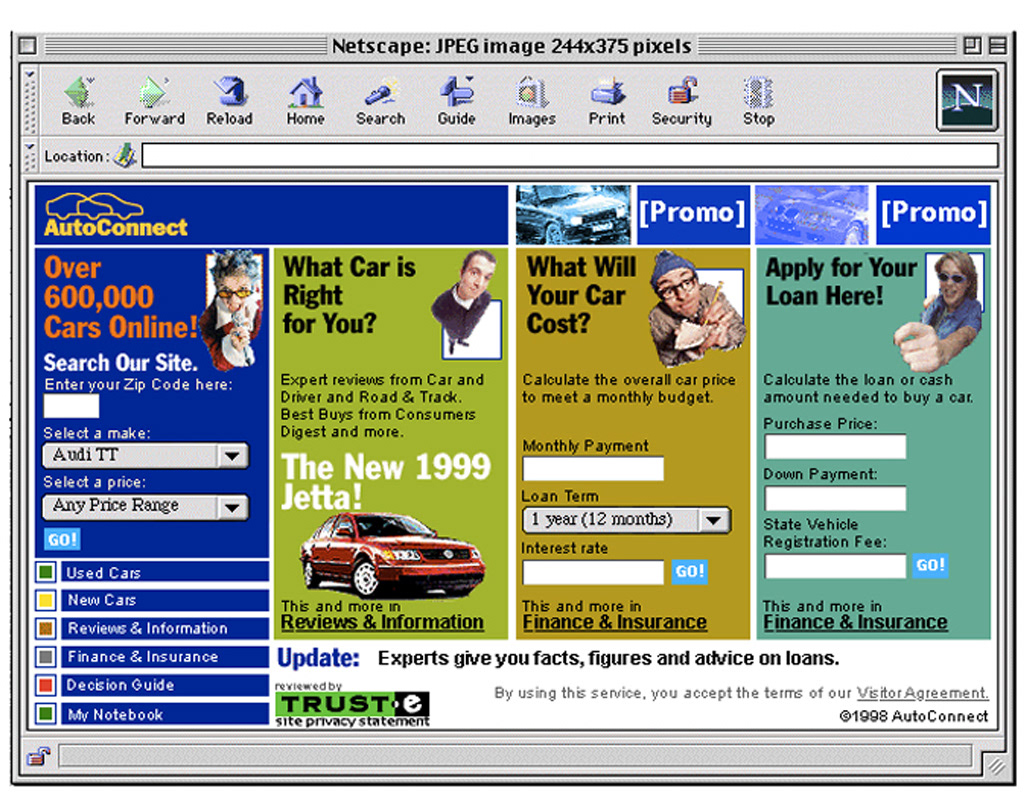The height and width of the screenshot is (812, 1024).
Task: Click the Back navigation icon
Action: click(78, 93)
